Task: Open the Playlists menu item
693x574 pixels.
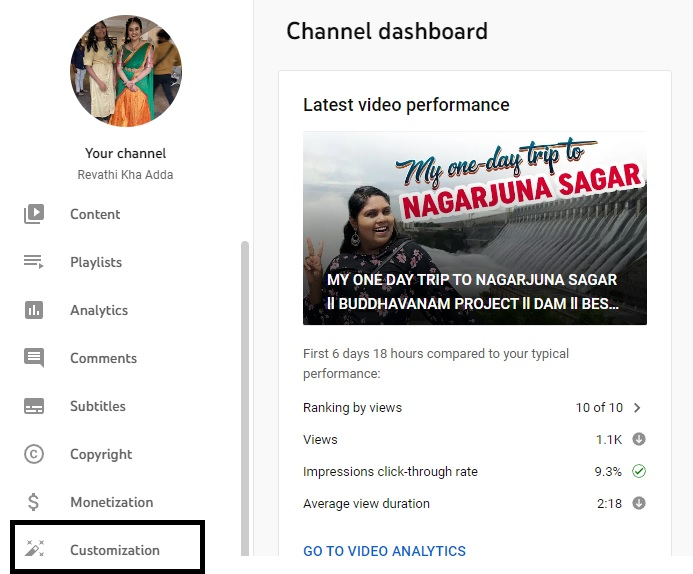Action: 95,262
